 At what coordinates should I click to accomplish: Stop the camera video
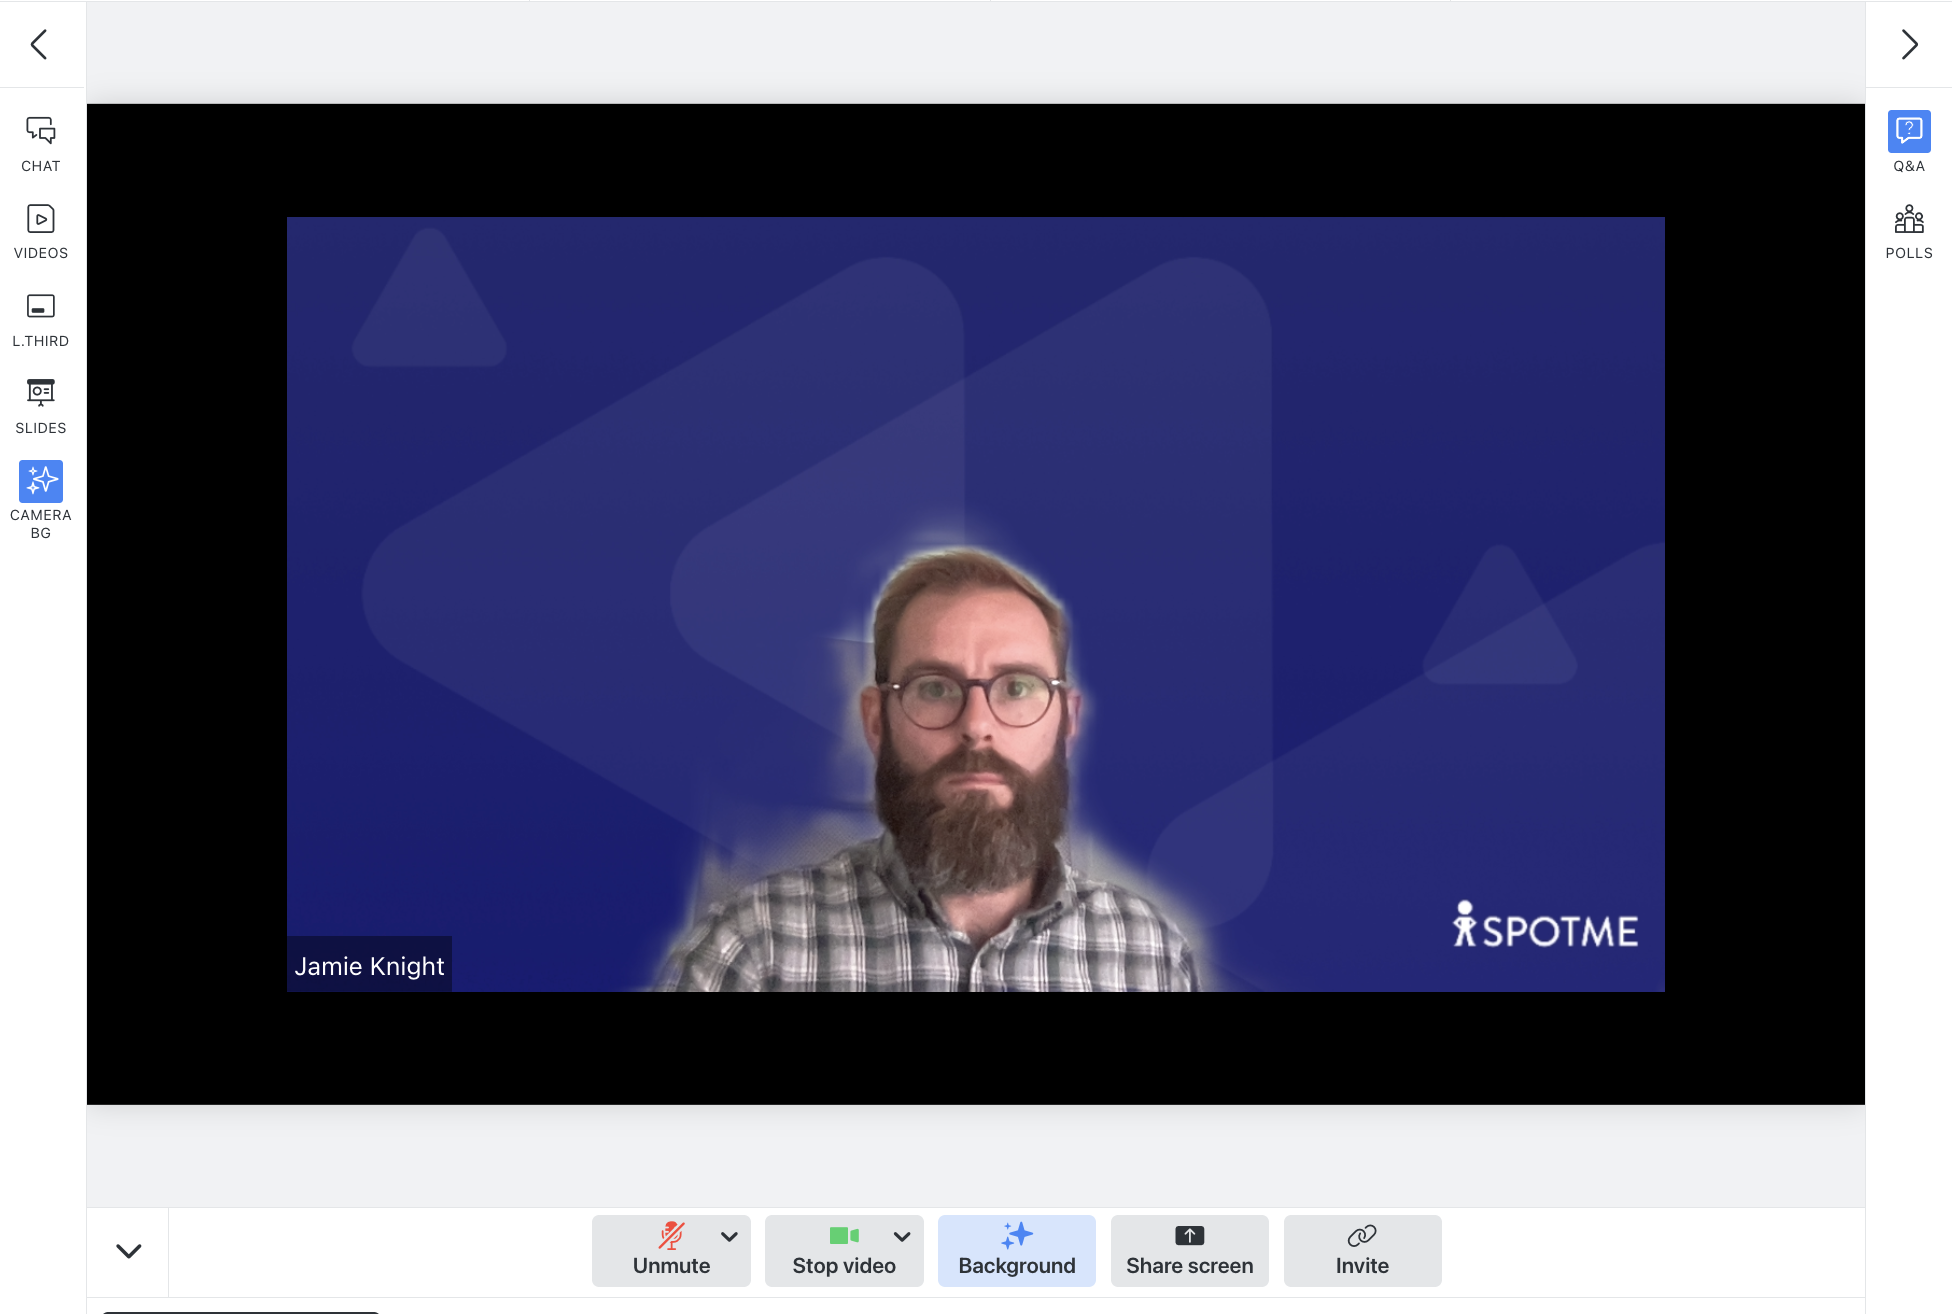(844, 1251)
